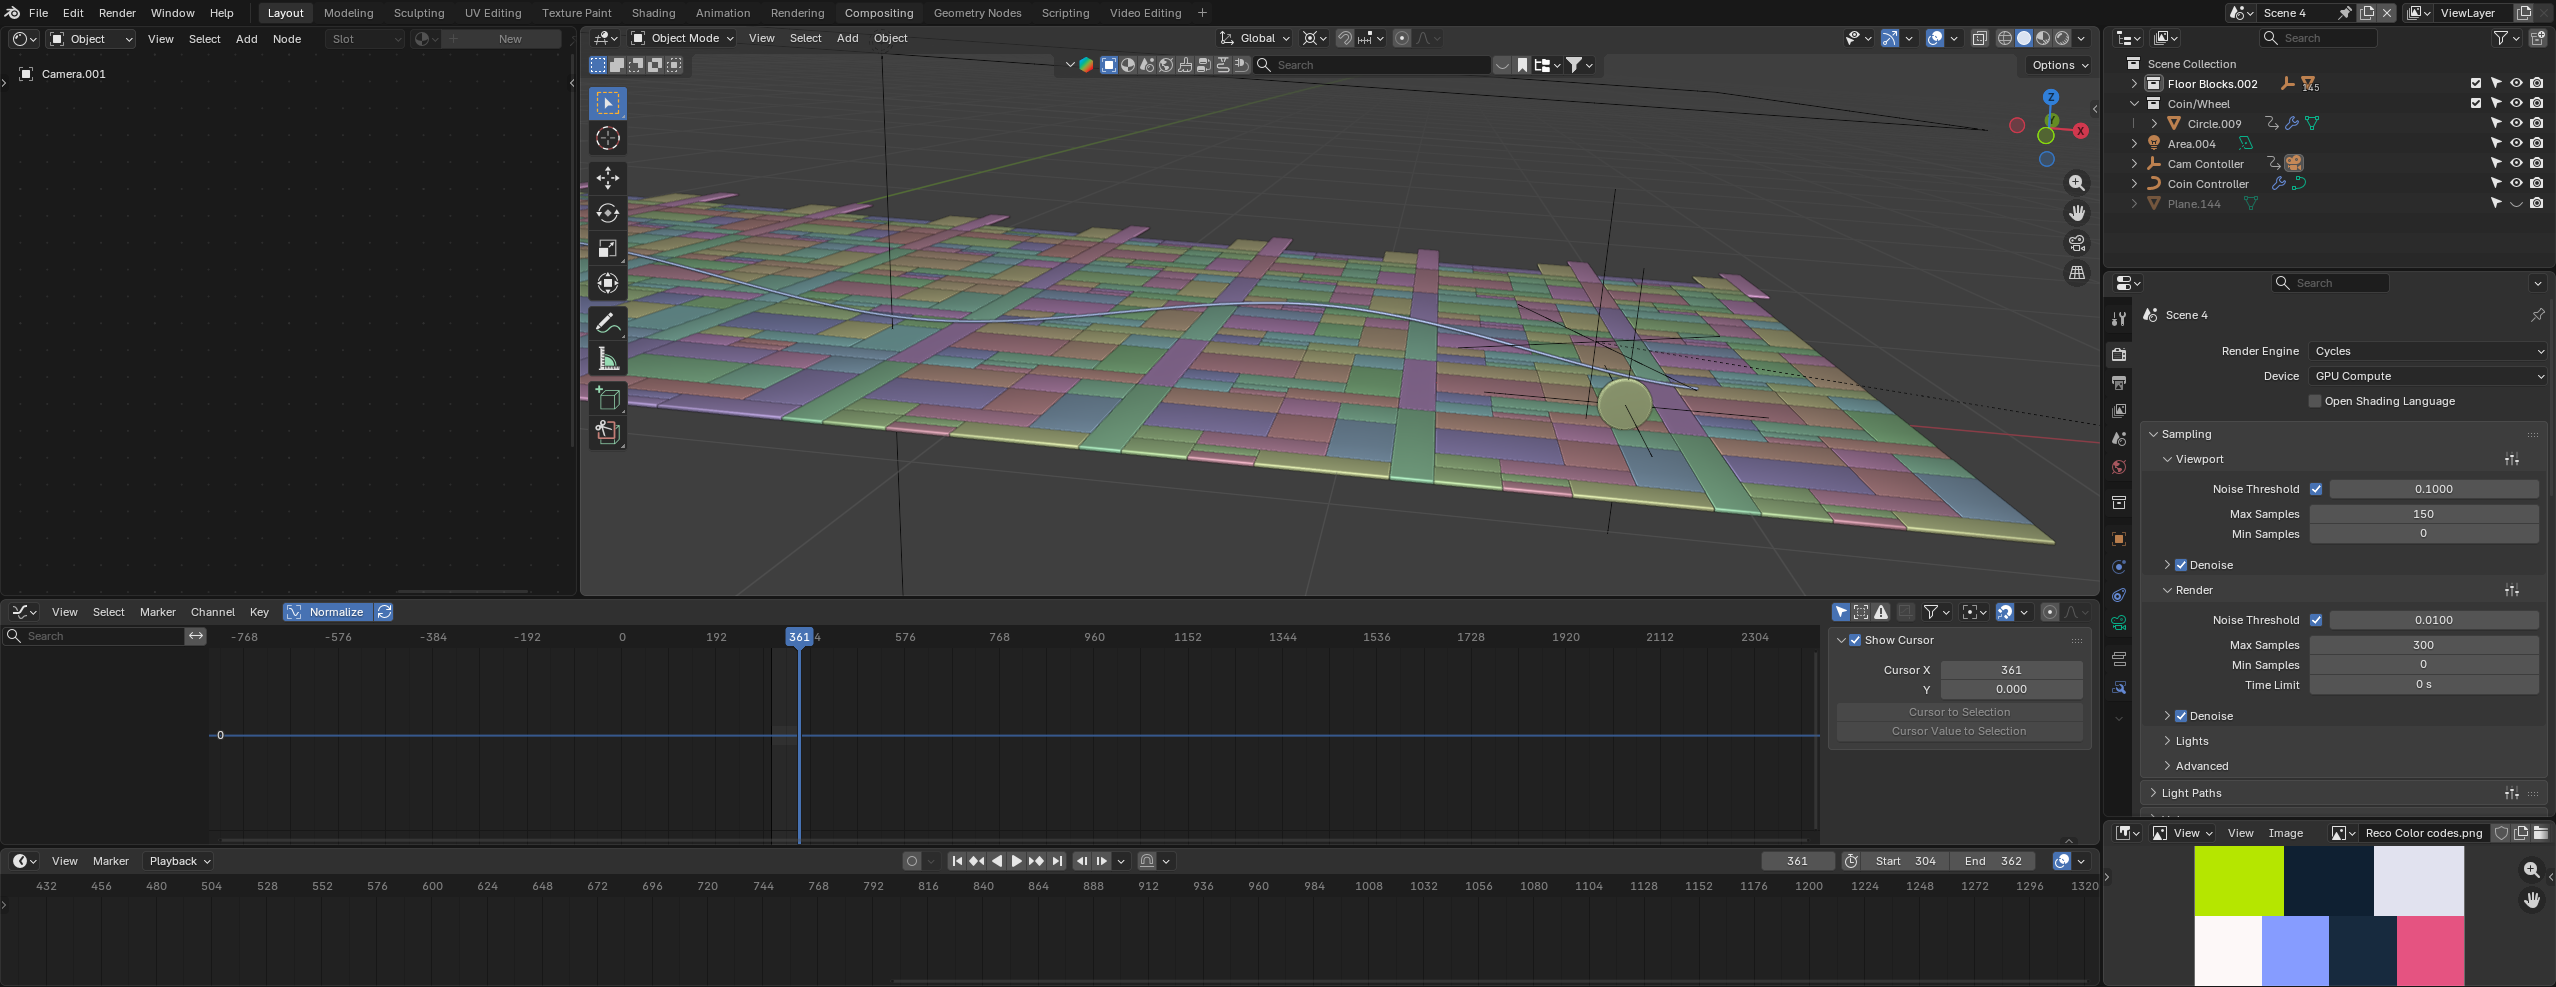This screenshot has width=2556, height=987.
Task: Activate the Annotate pencil tool
Action: (607, 323)
